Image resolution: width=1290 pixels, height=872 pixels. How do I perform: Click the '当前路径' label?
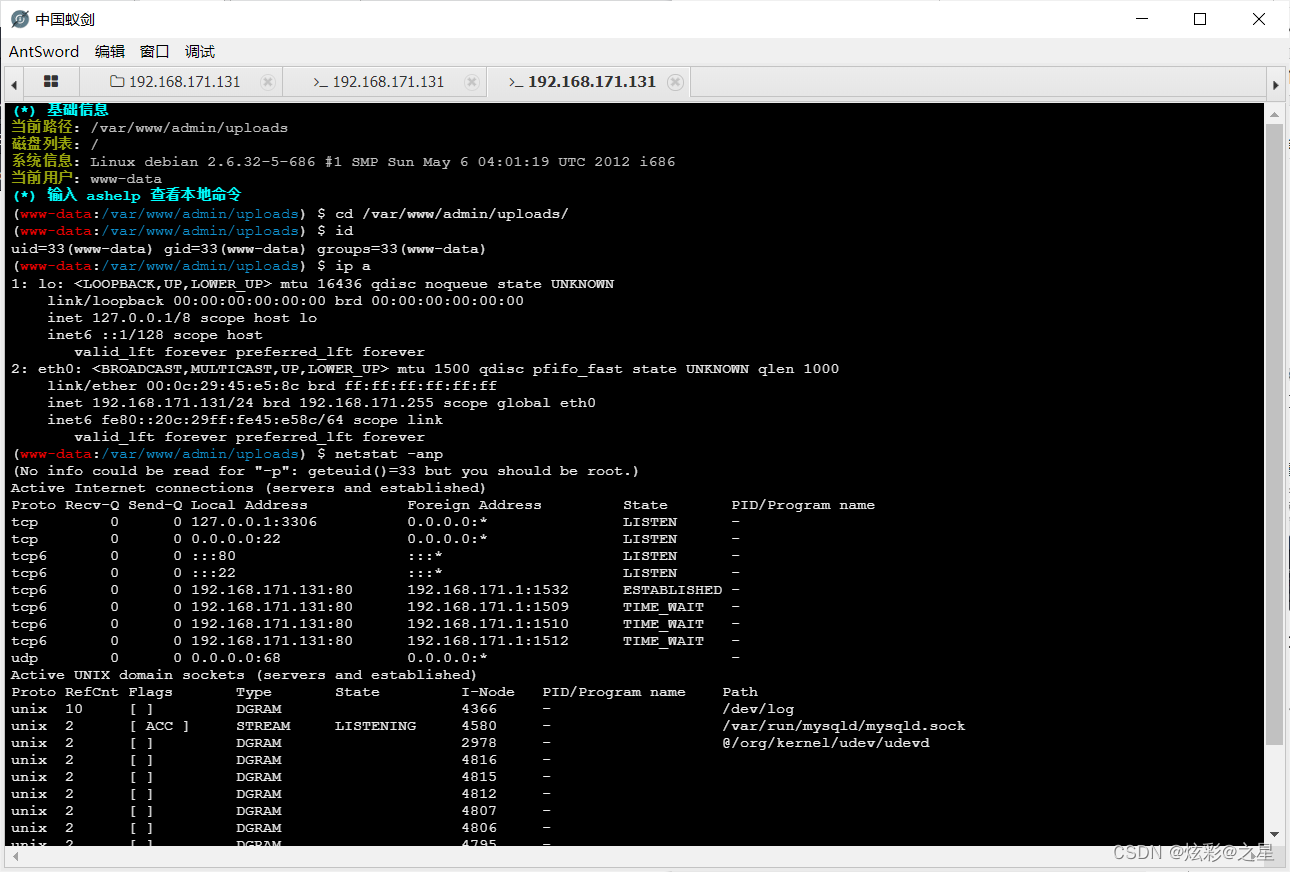point(42,128)
